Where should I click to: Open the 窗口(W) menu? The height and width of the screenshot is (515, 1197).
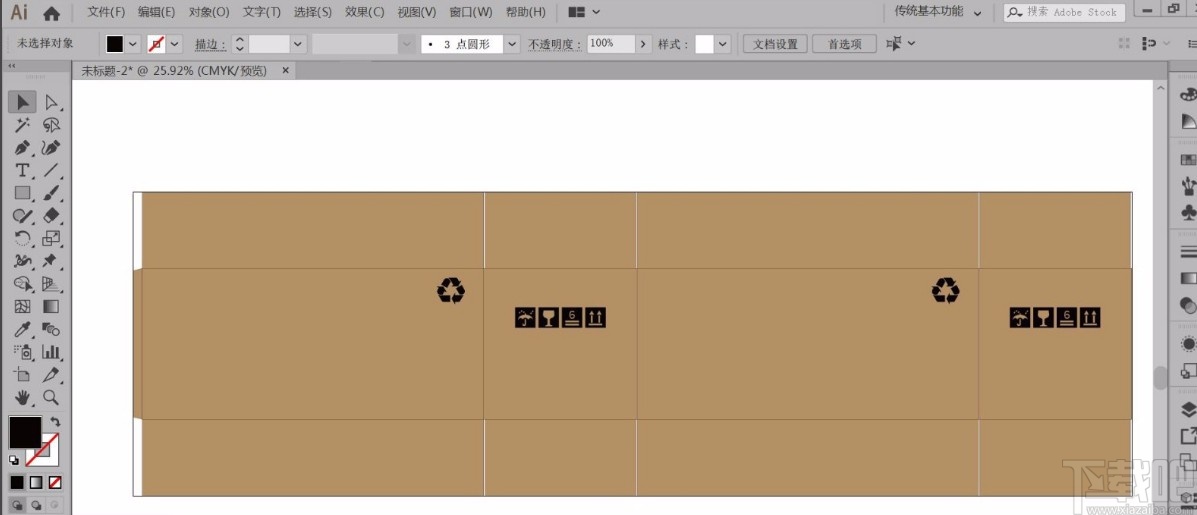(471, 12)
